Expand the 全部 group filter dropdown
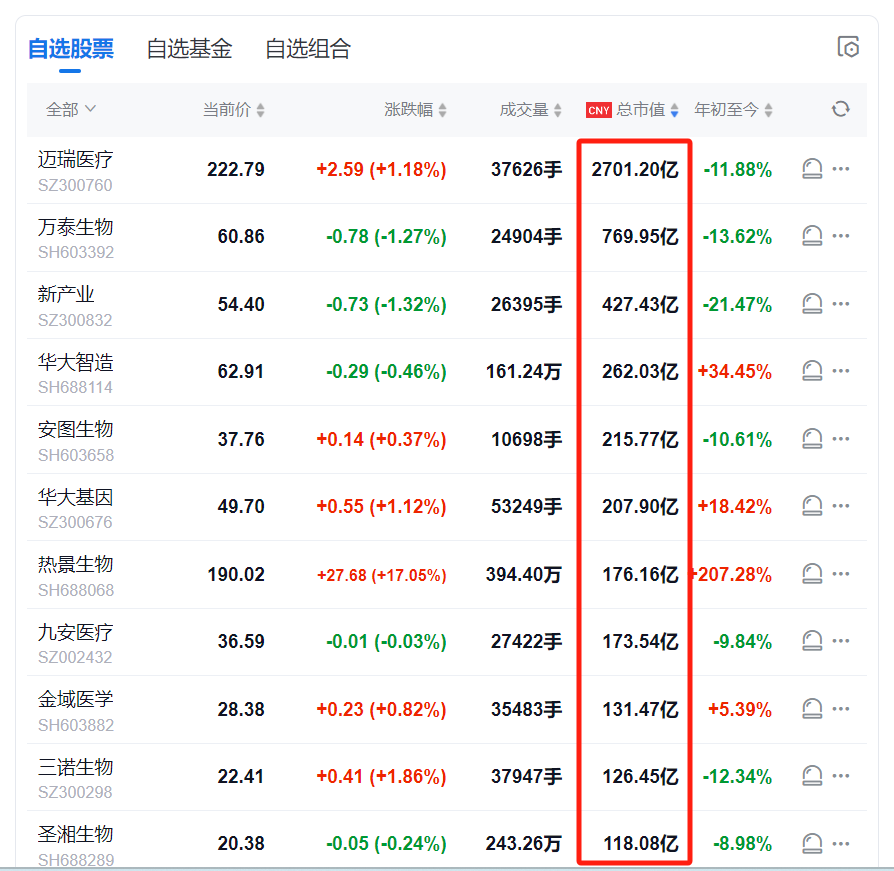This screenshot has width=894, height=871. pyautogui.click(x=71, y=109)
